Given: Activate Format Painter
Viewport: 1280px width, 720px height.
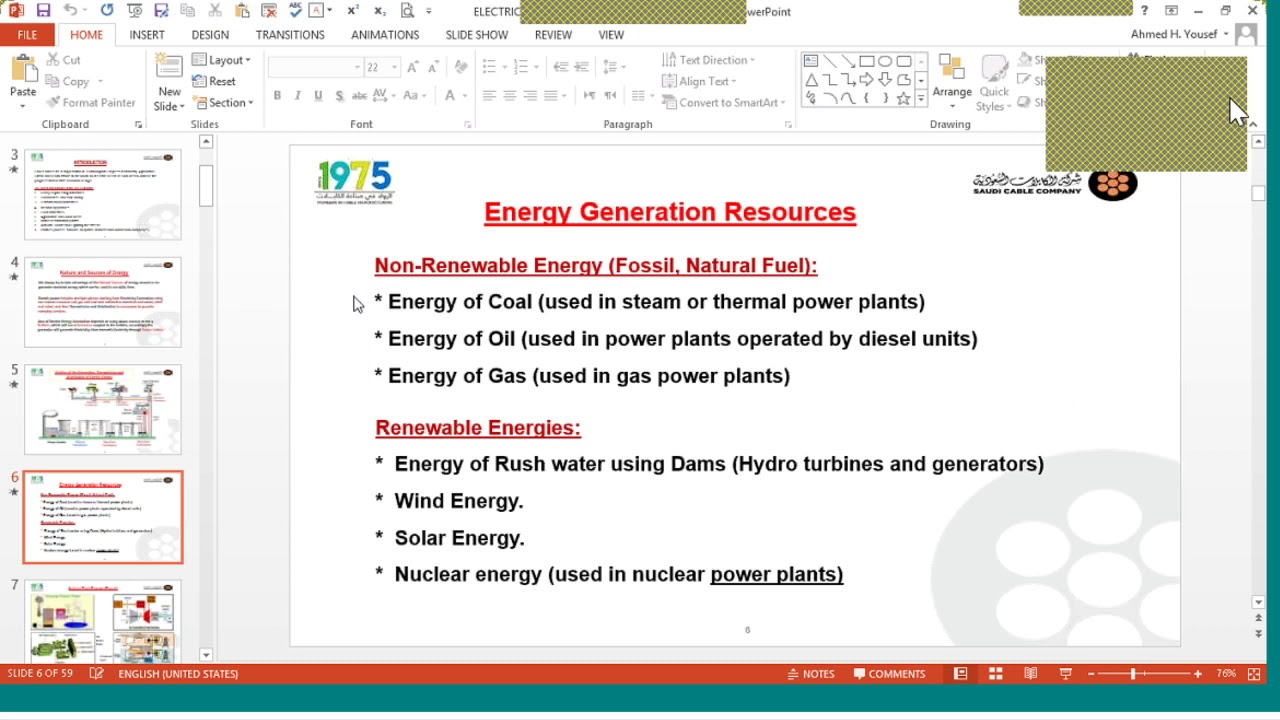Looking at the screenshot, I should (91, 102).
